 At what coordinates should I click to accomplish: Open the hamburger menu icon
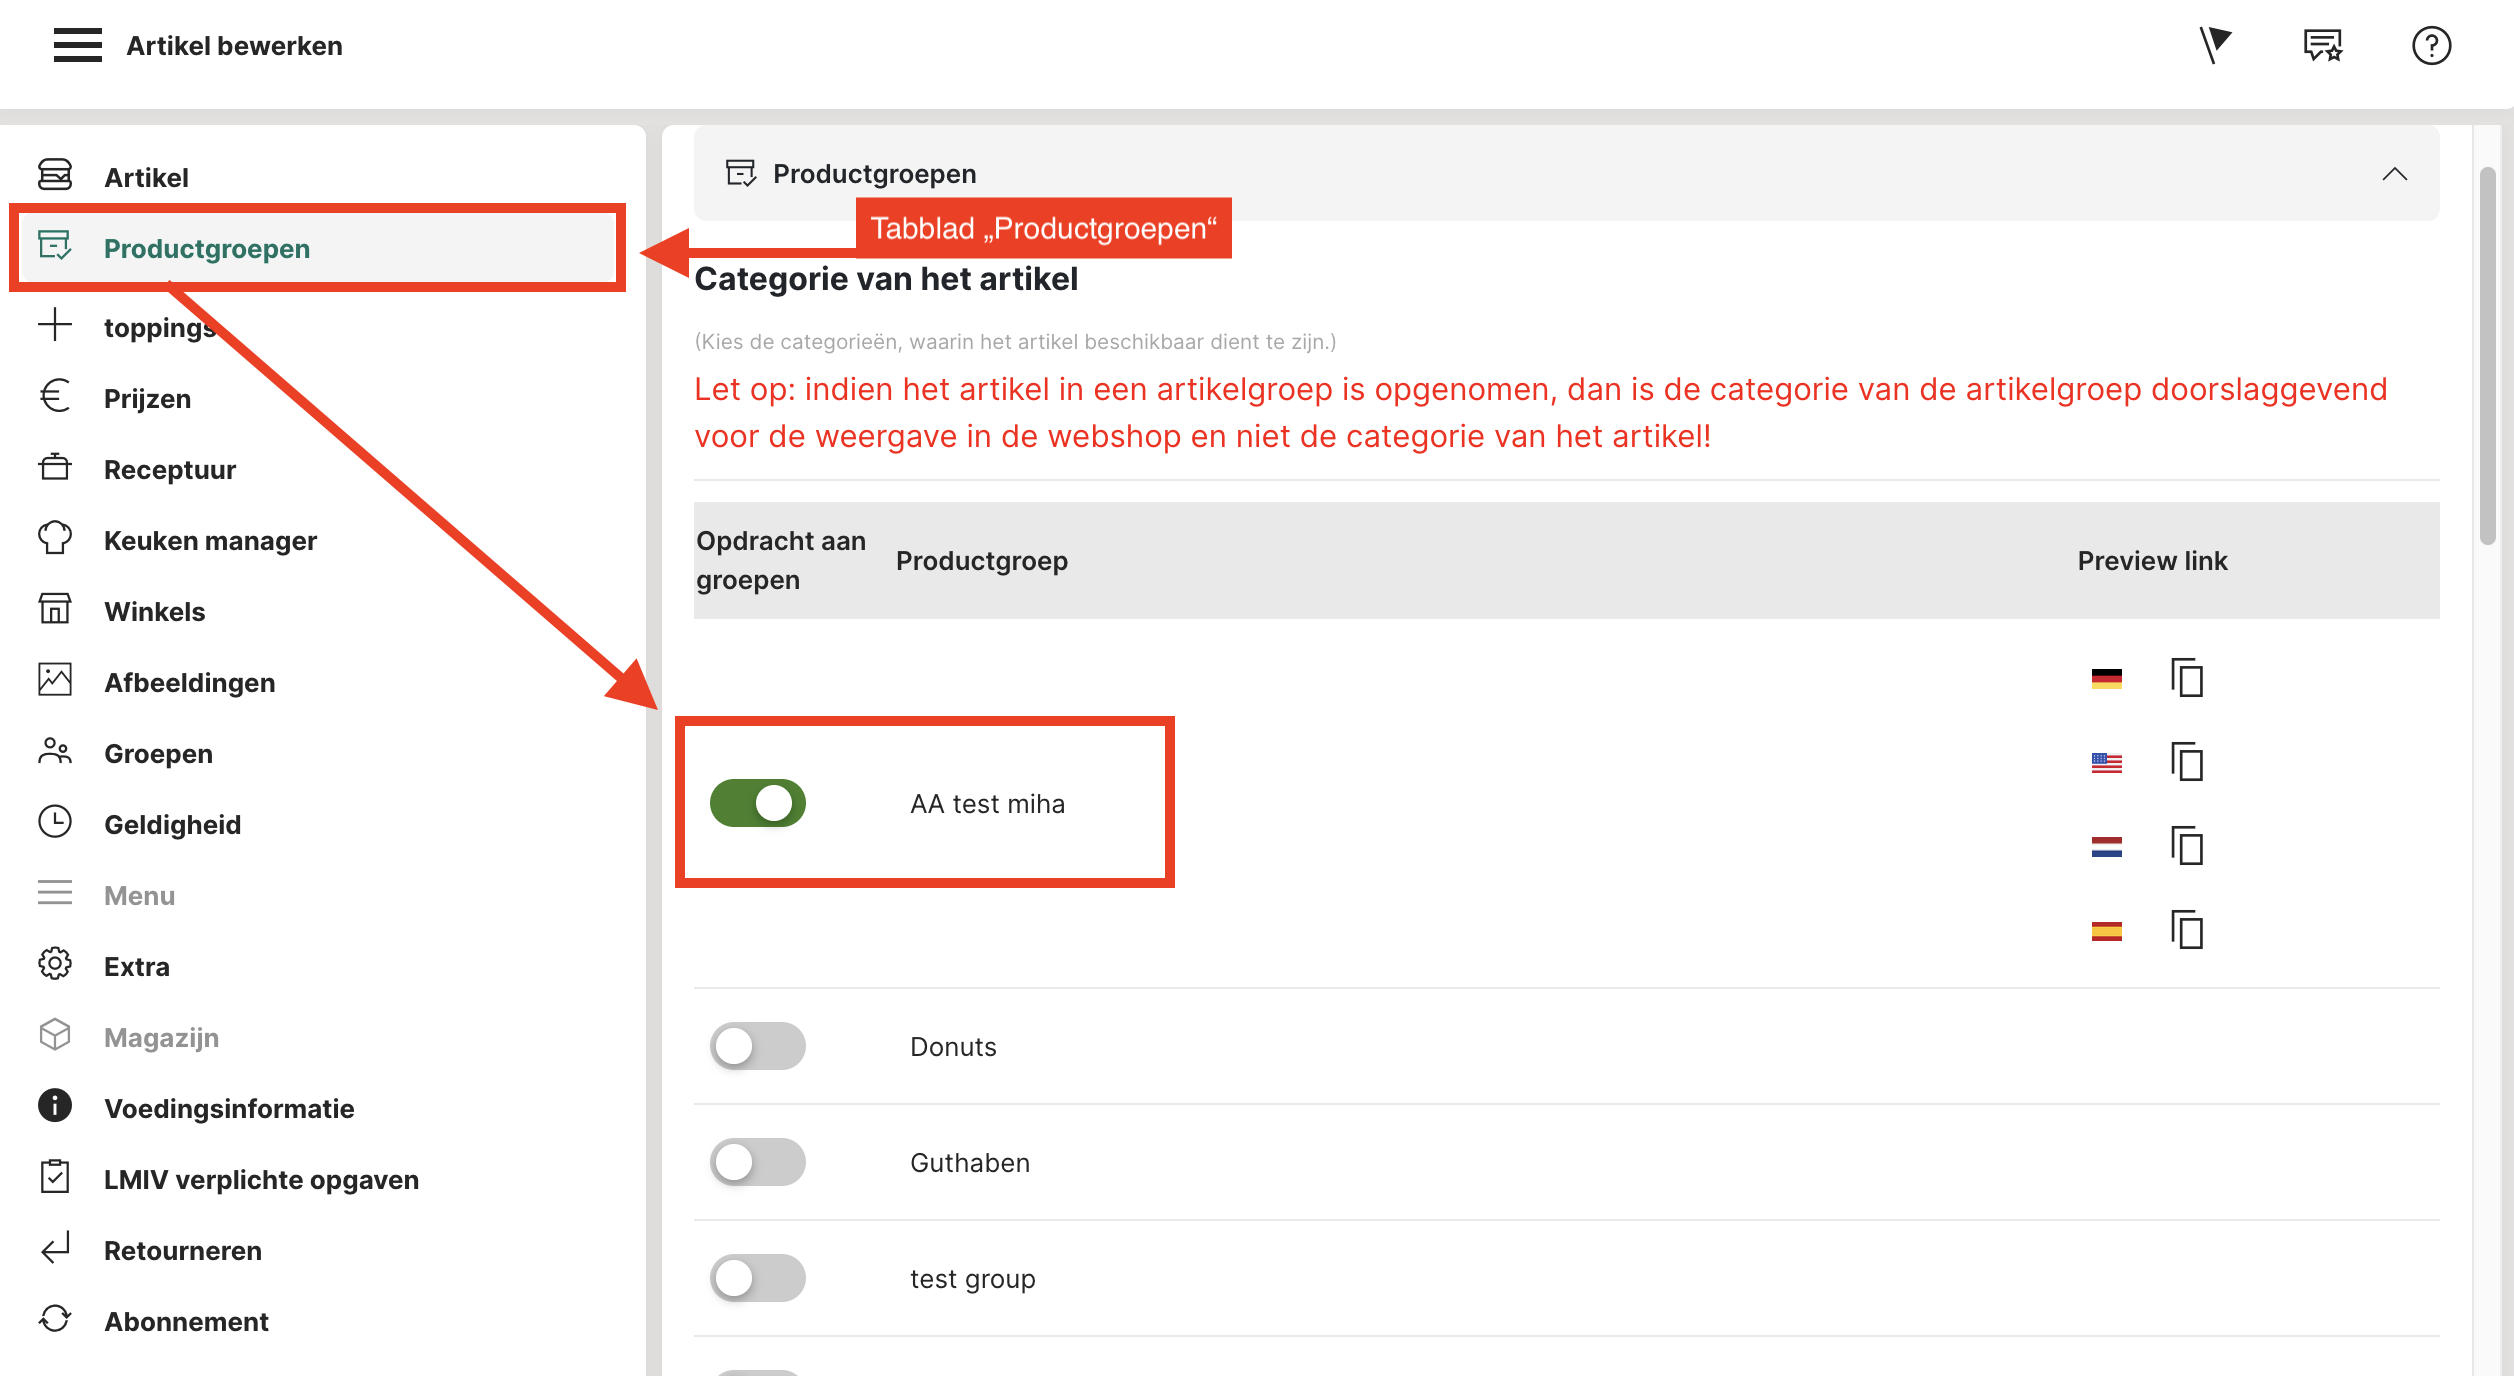[x=77, y=45]
